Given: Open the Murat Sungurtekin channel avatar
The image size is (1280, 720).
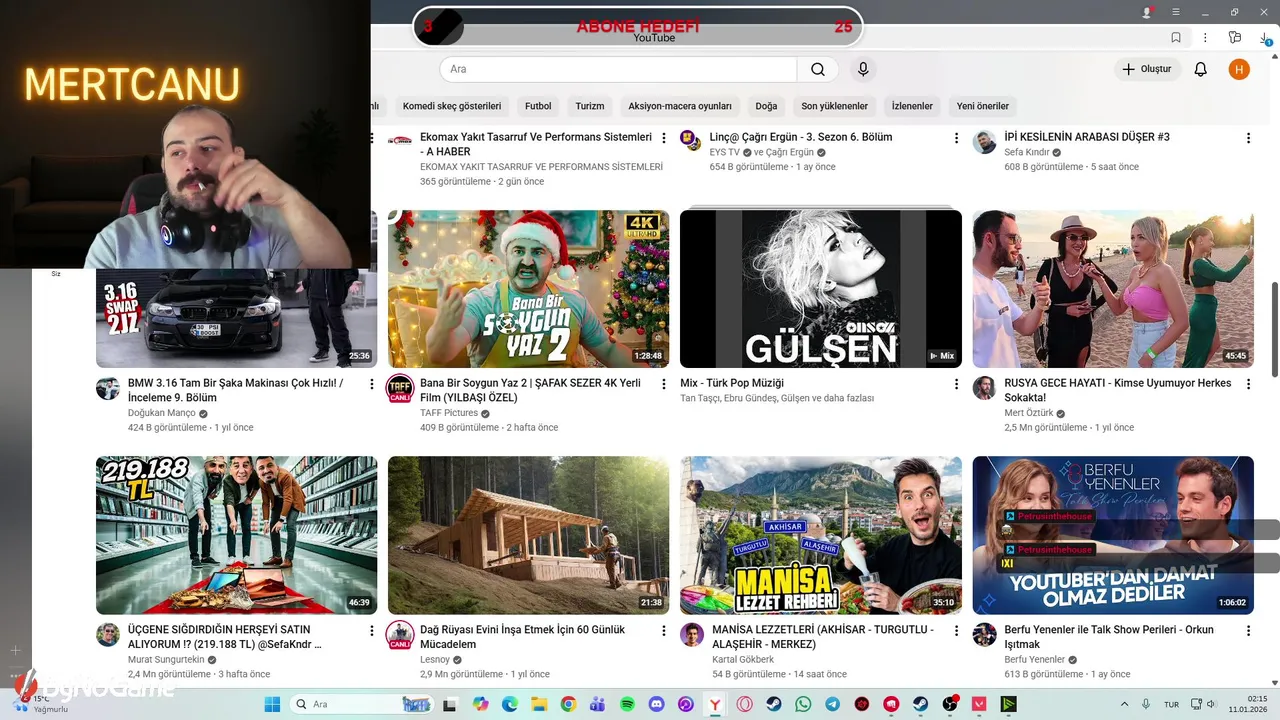Looking at the screenshot, I should 108,635.
